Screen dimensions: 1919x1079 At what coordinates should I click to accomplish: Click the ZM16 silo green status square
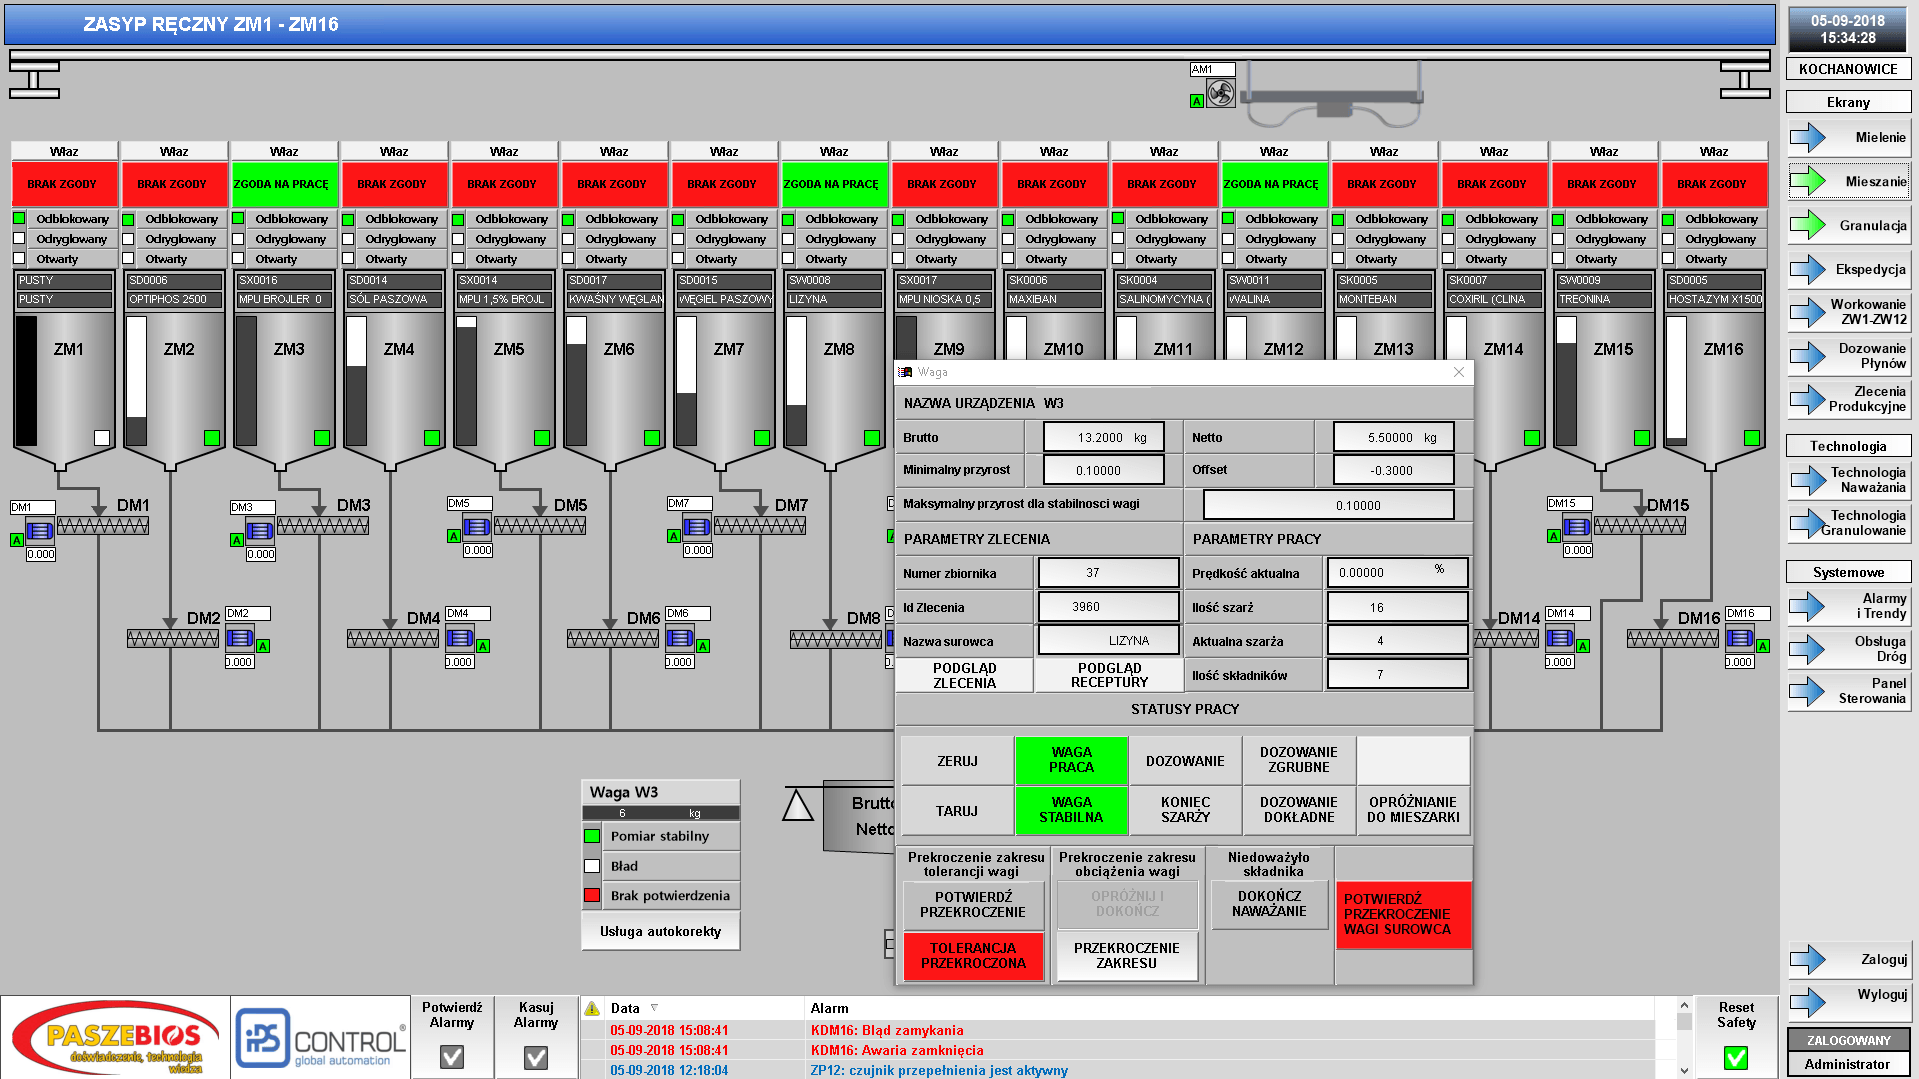(1752, 438)
